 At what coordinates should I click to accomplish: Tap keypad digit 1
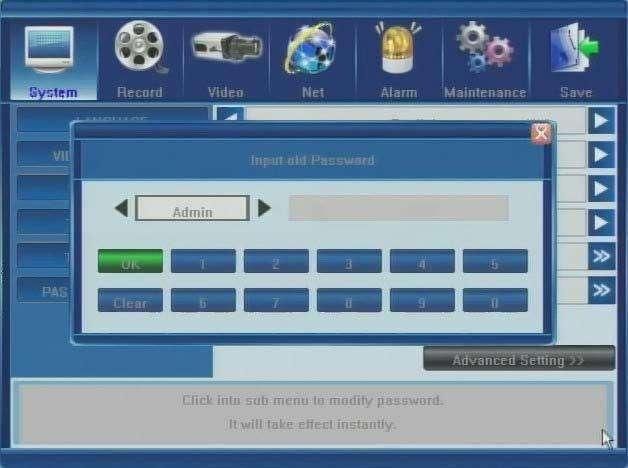203,261
